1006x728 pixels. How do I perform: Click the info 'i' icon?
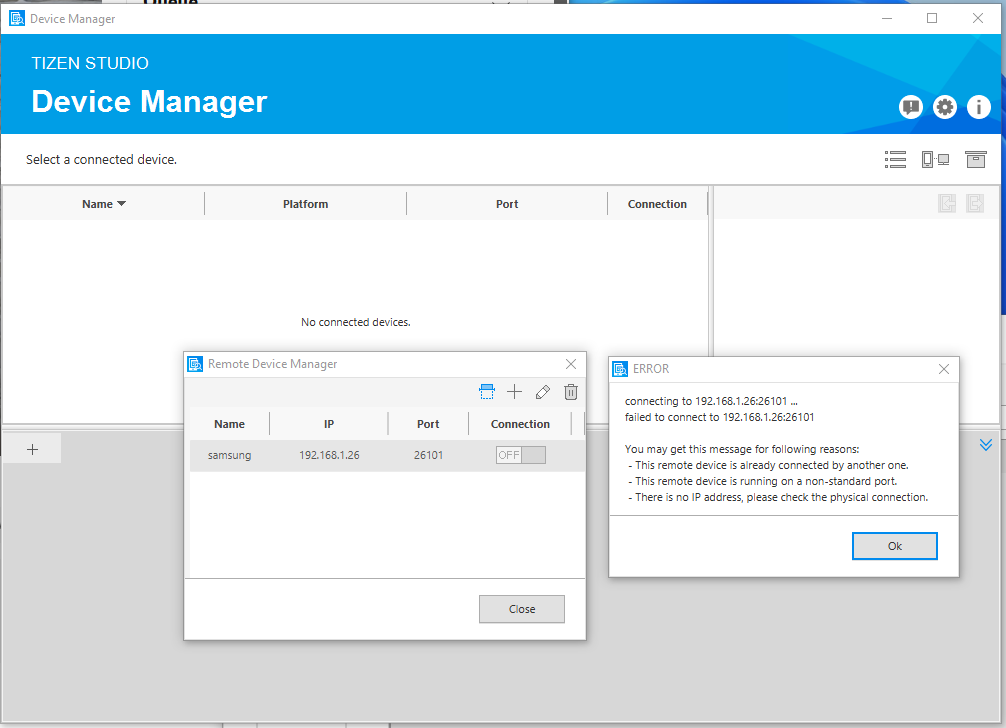978,107
